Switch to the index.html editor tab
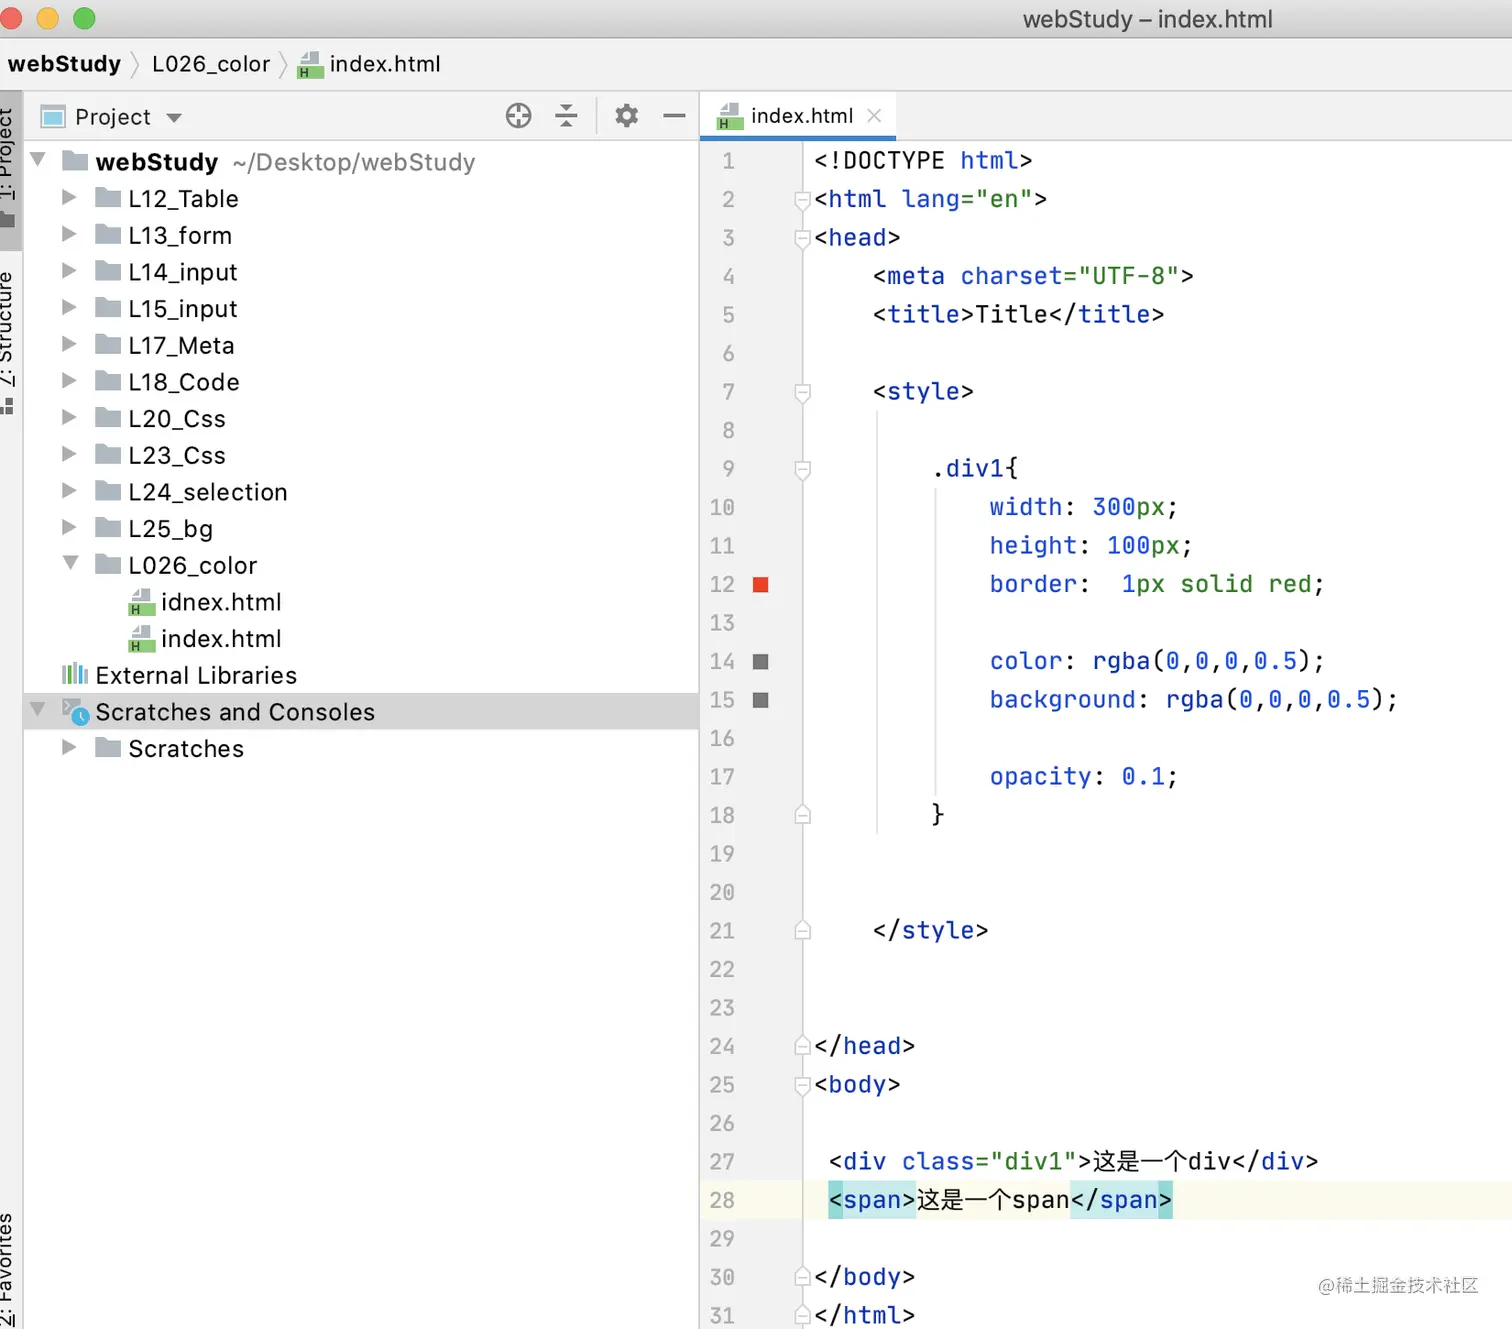The image size is (1512, 1329). point(800,116)
